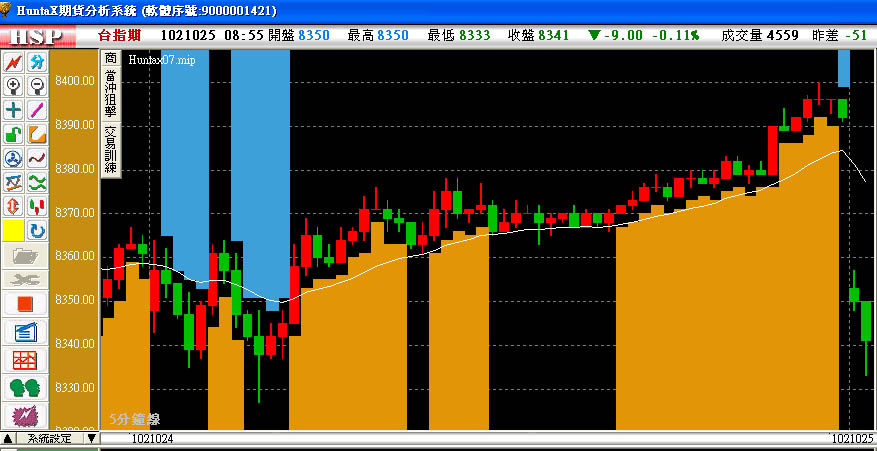The height and width of the screenshot is (451, 877).
Task: Click the 最高 8350 high value
Action: 378,36
